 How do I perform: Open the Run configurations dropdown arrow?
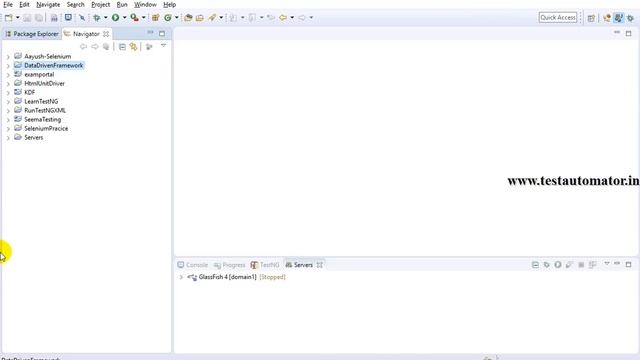124,18
